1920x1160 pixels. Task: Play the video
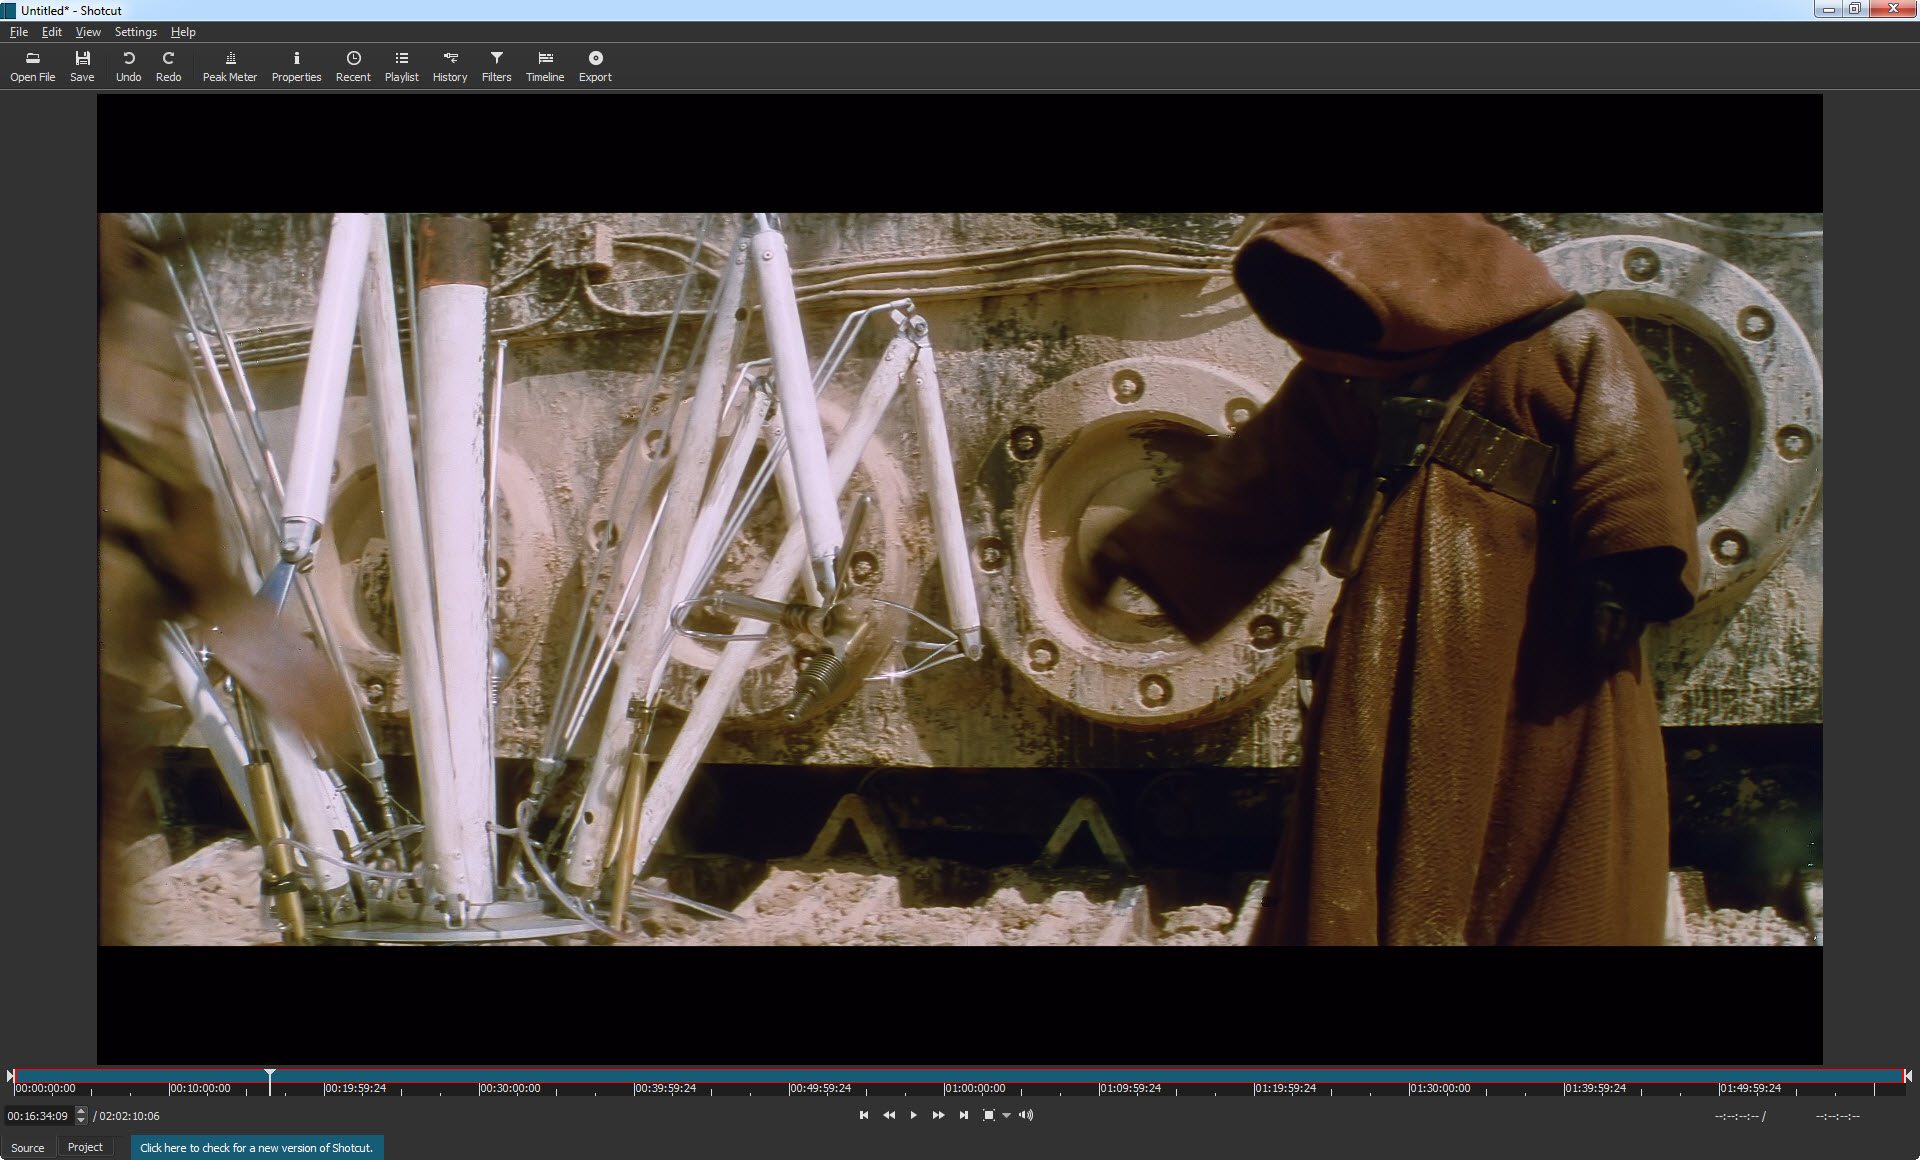913,1115
